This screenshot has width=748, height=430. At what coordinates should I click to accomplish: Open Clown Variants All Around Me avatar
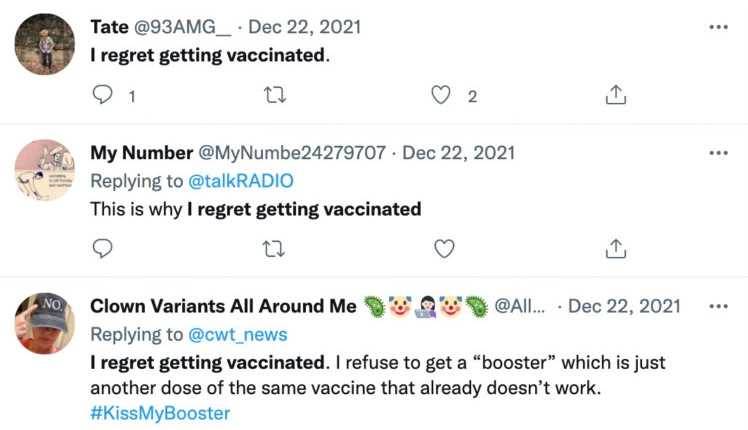[46, 324]
